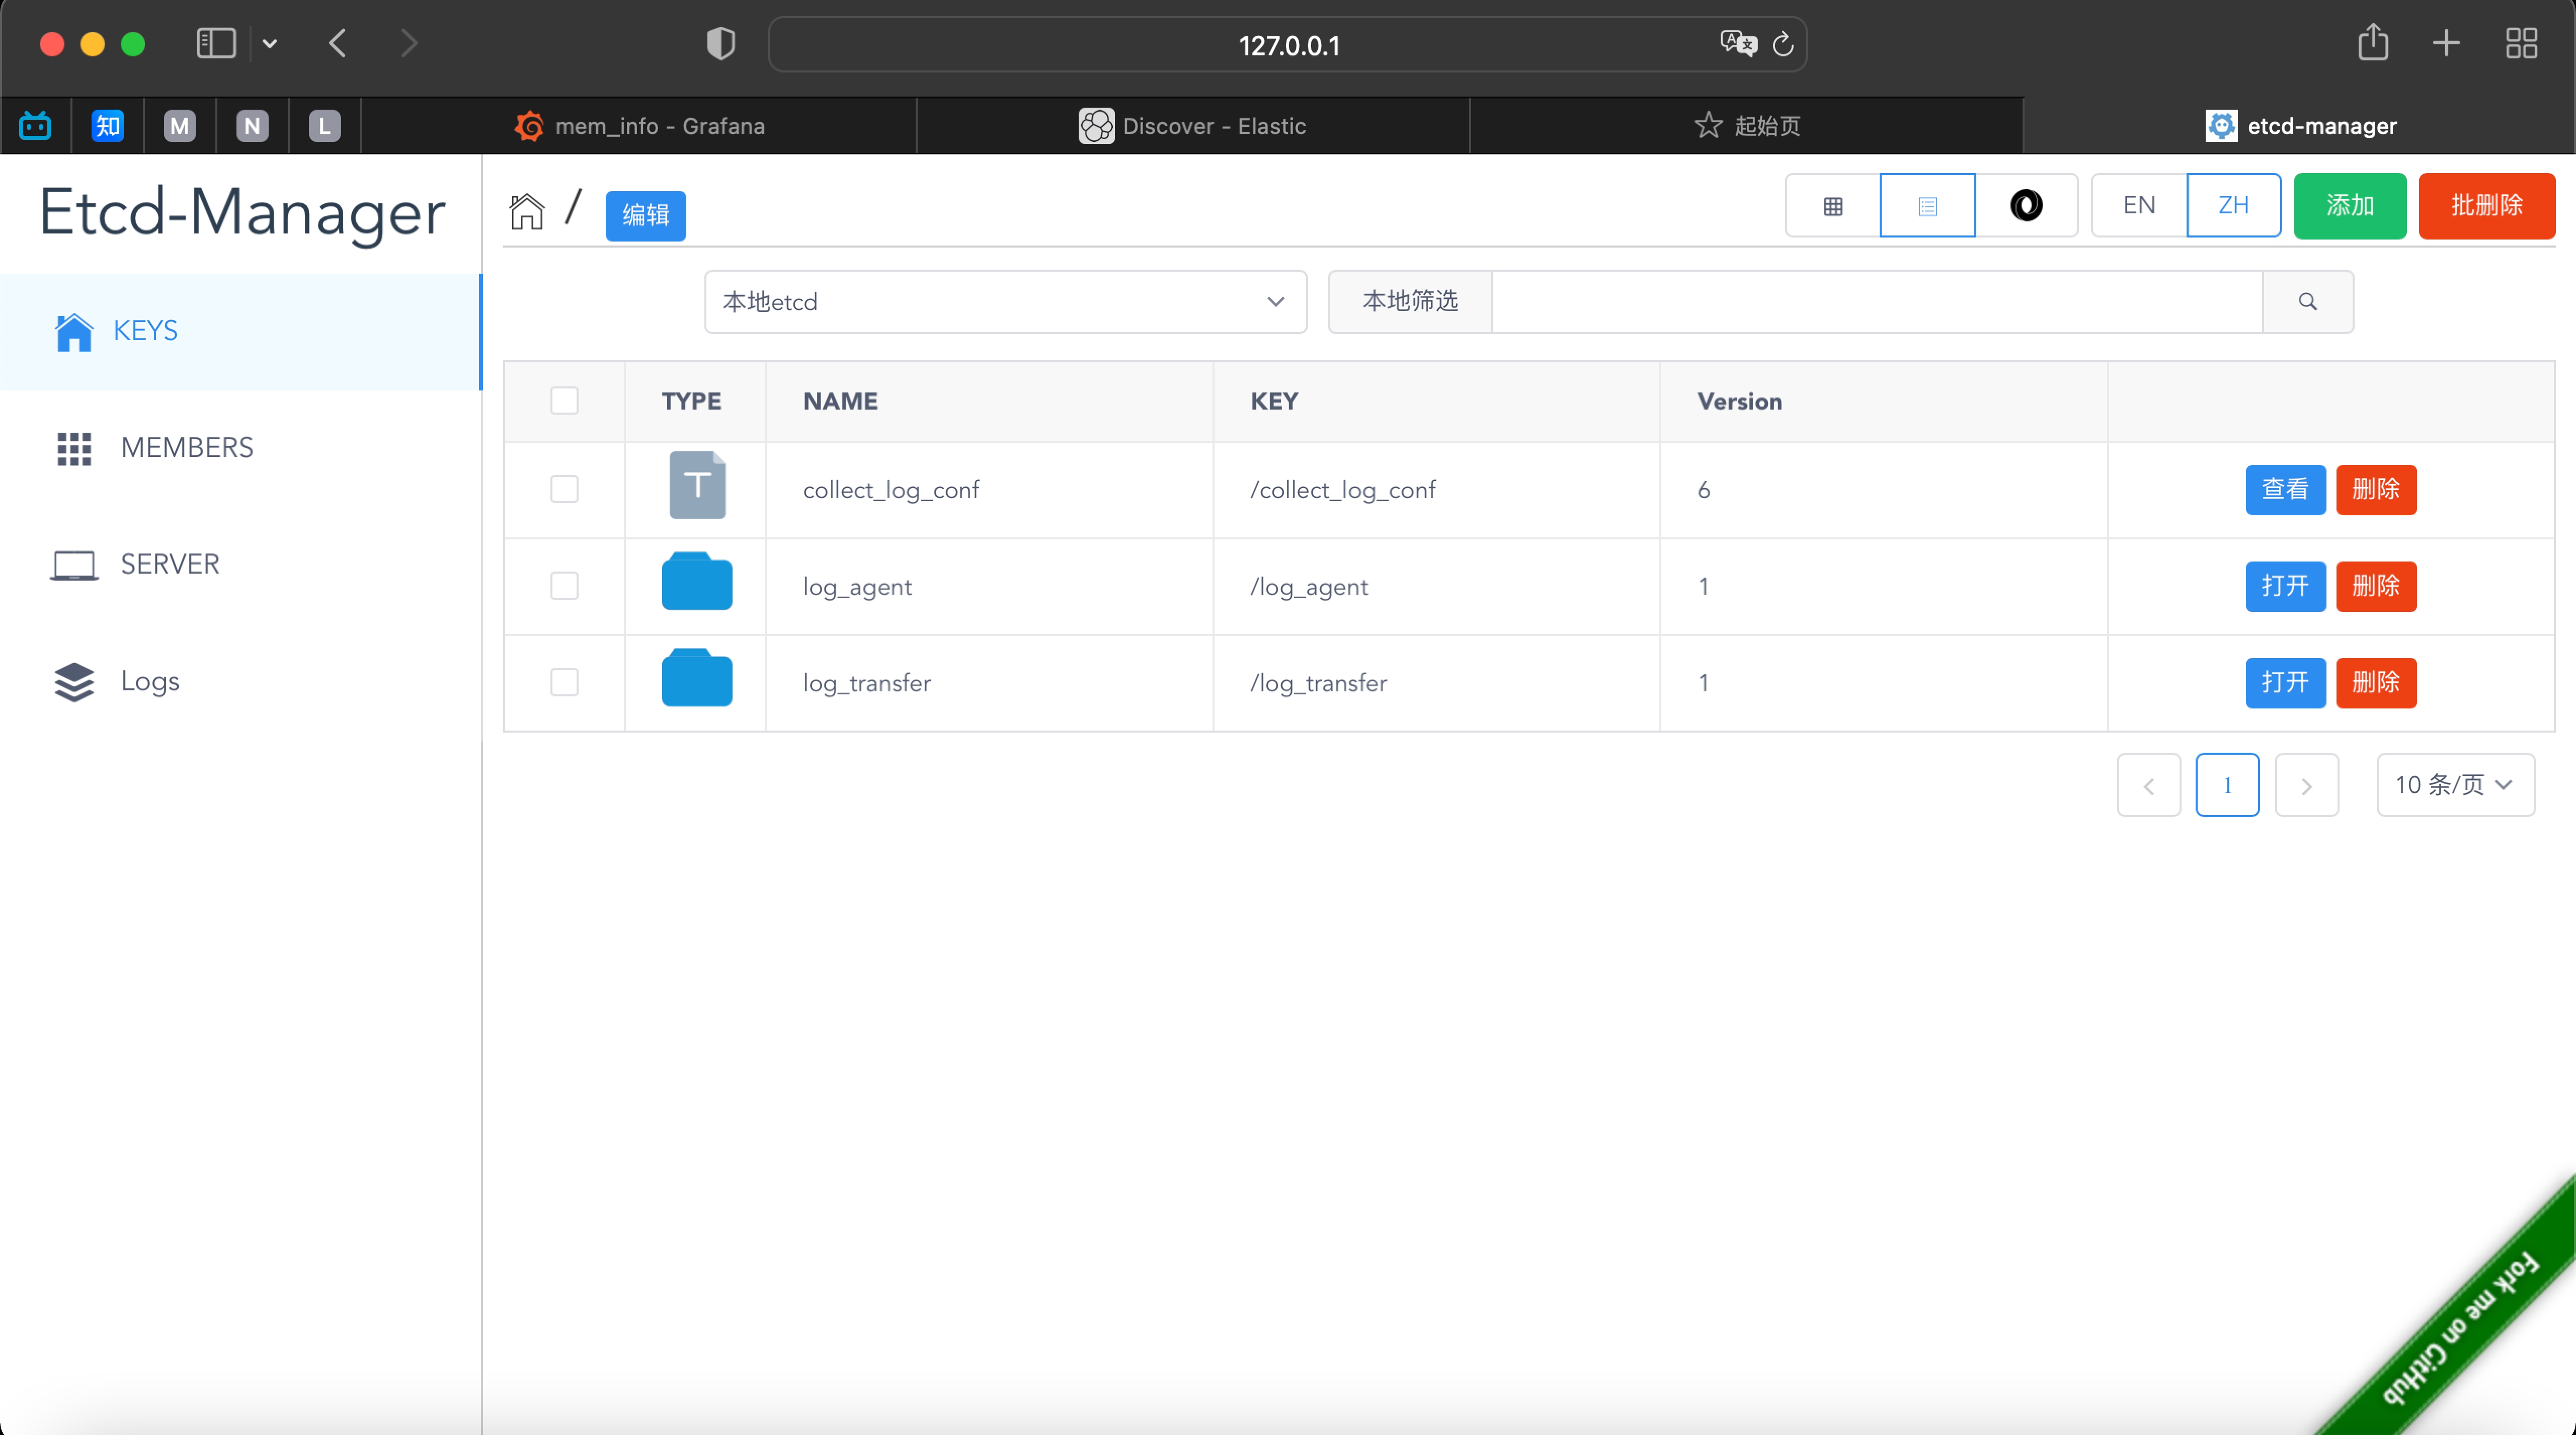
Task: Check the collect_log_conf row checkbox
Action: (565, 489)
